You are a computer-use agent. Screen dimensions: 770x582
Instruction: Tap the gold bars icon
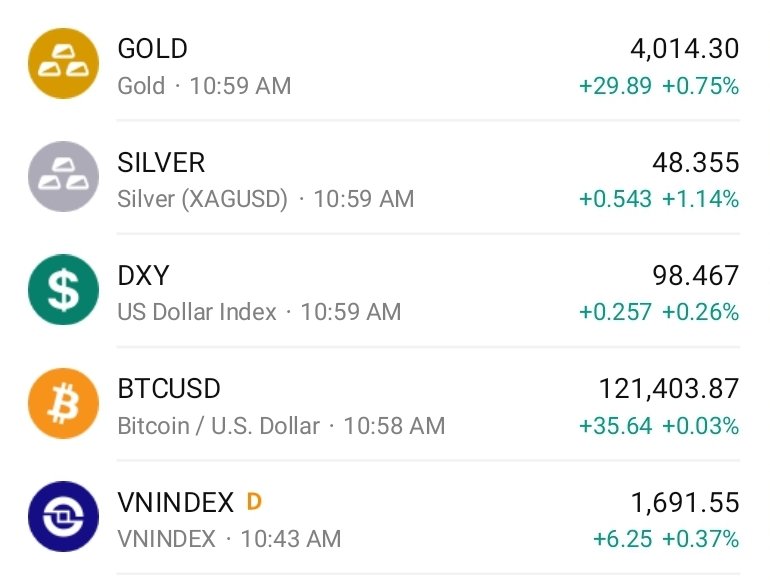point(63,64)
